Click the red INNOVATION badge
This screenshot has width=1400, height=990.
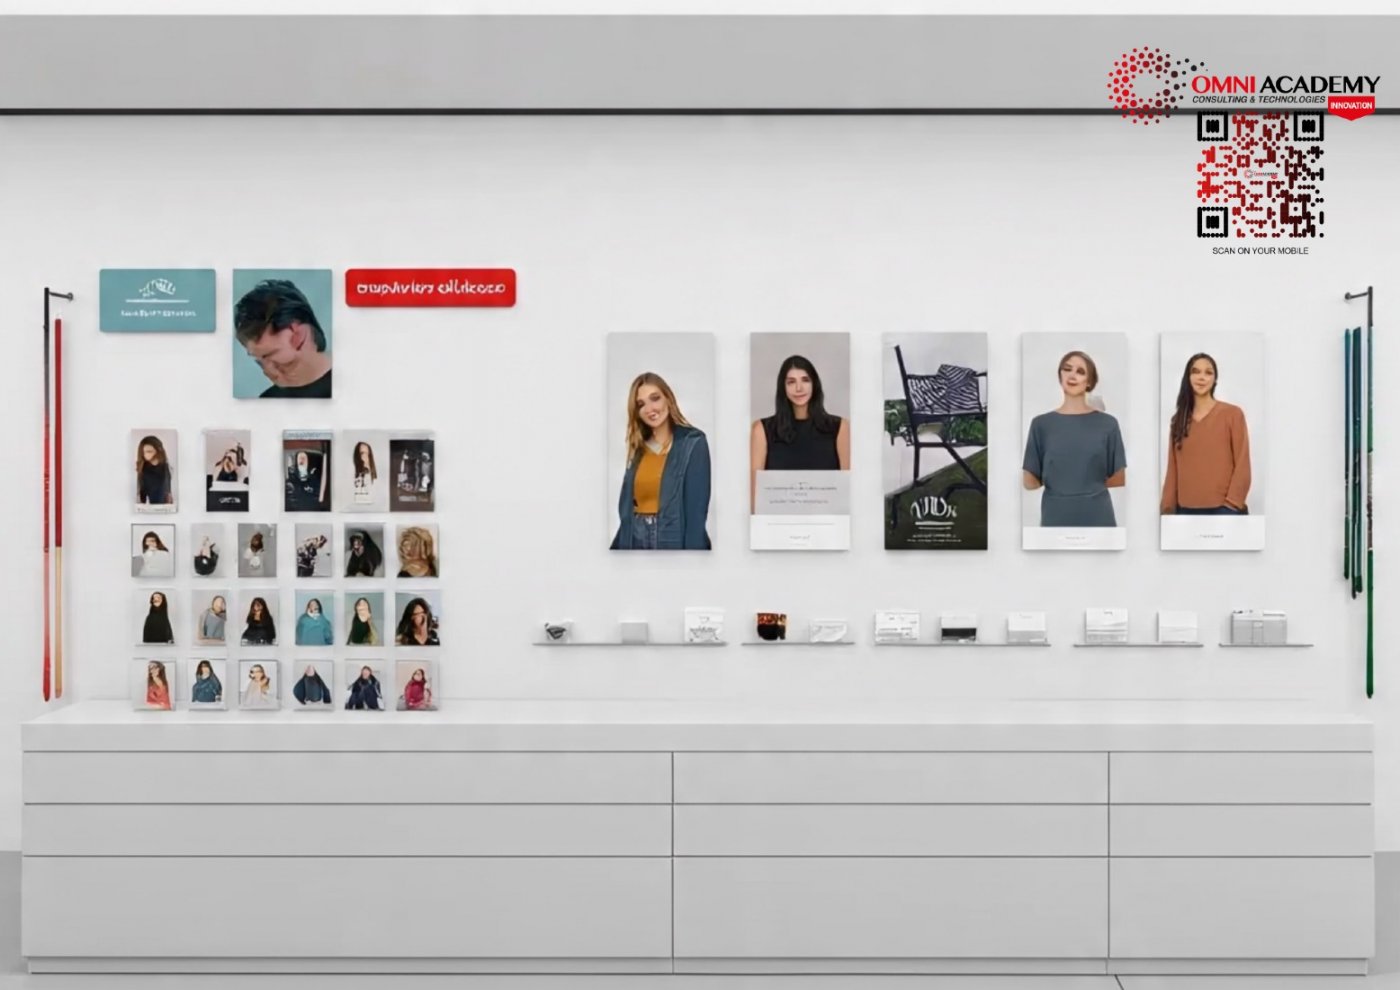(1351, 105)
